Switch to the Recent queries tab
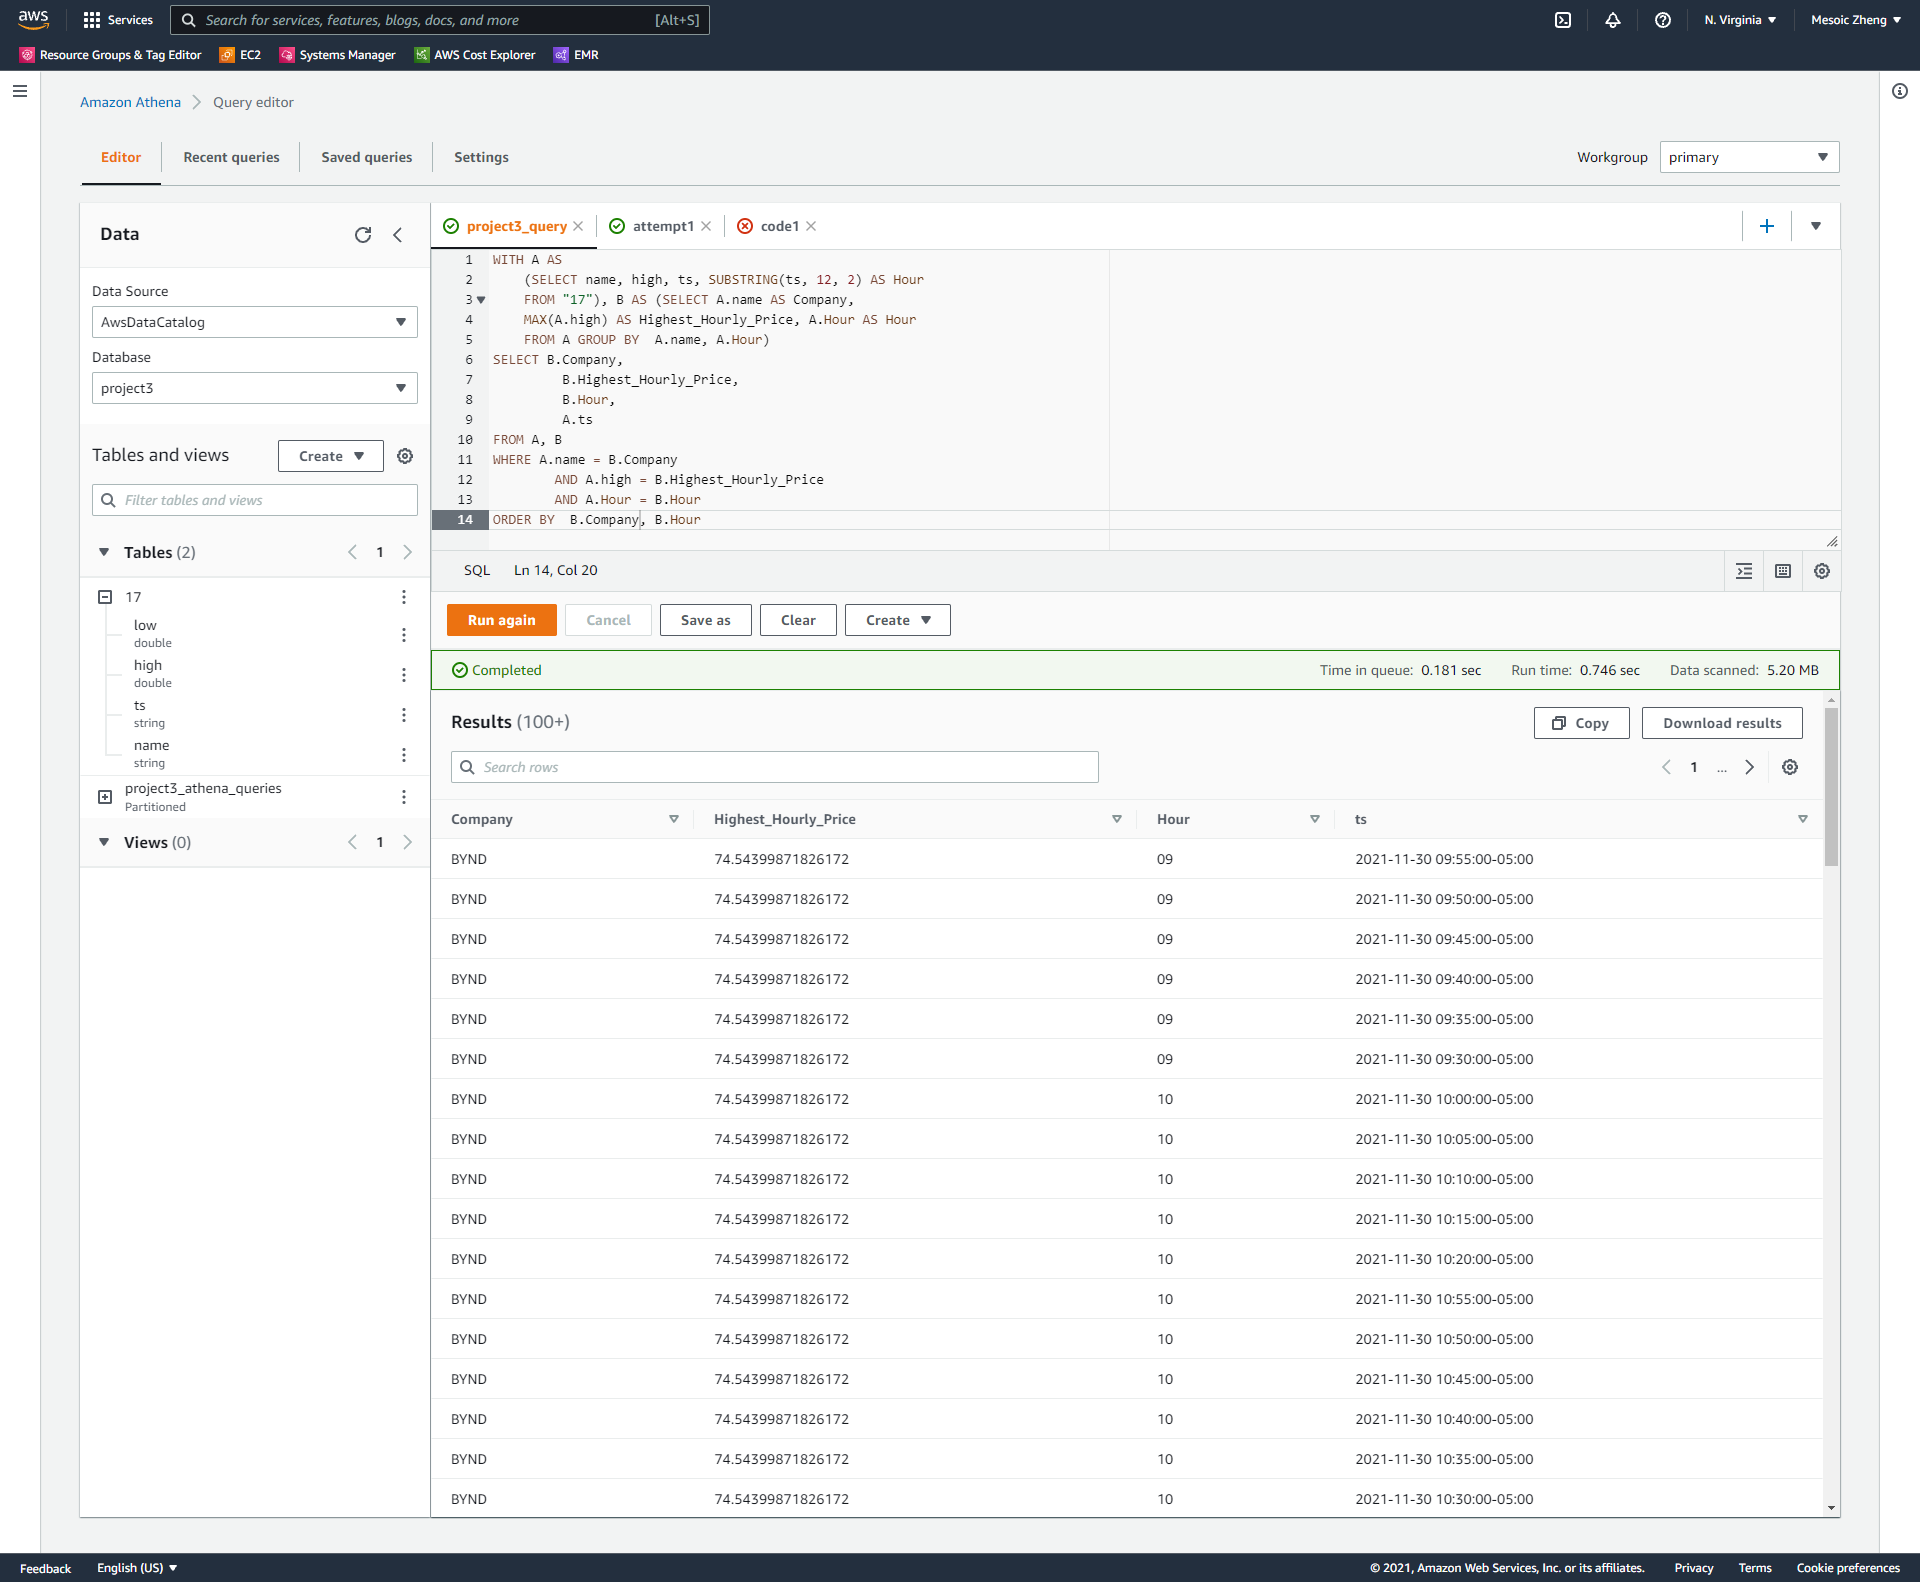This screenshot has height=1582, width=1920. pos(231,157)
